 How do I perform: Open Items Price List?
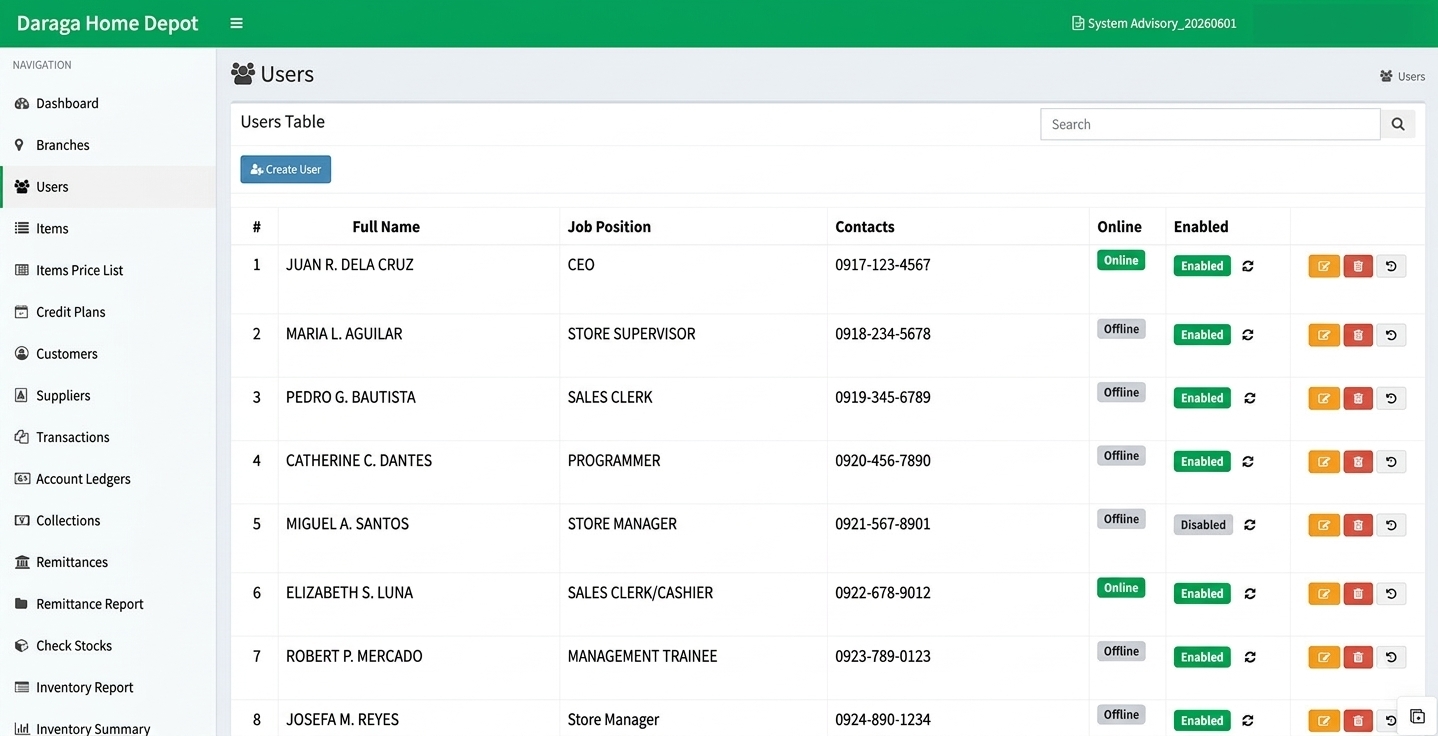(x=108, y=270)
